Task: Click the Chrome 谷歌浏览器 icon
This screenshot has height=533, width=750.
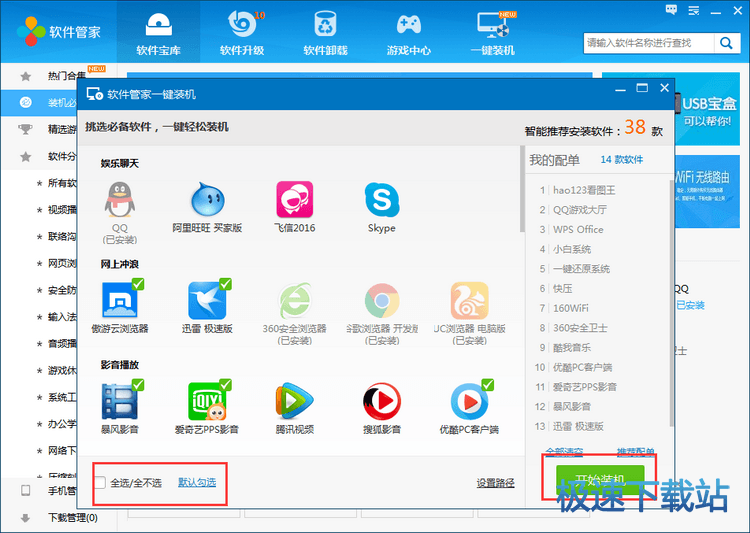Action: pos(382,301)
